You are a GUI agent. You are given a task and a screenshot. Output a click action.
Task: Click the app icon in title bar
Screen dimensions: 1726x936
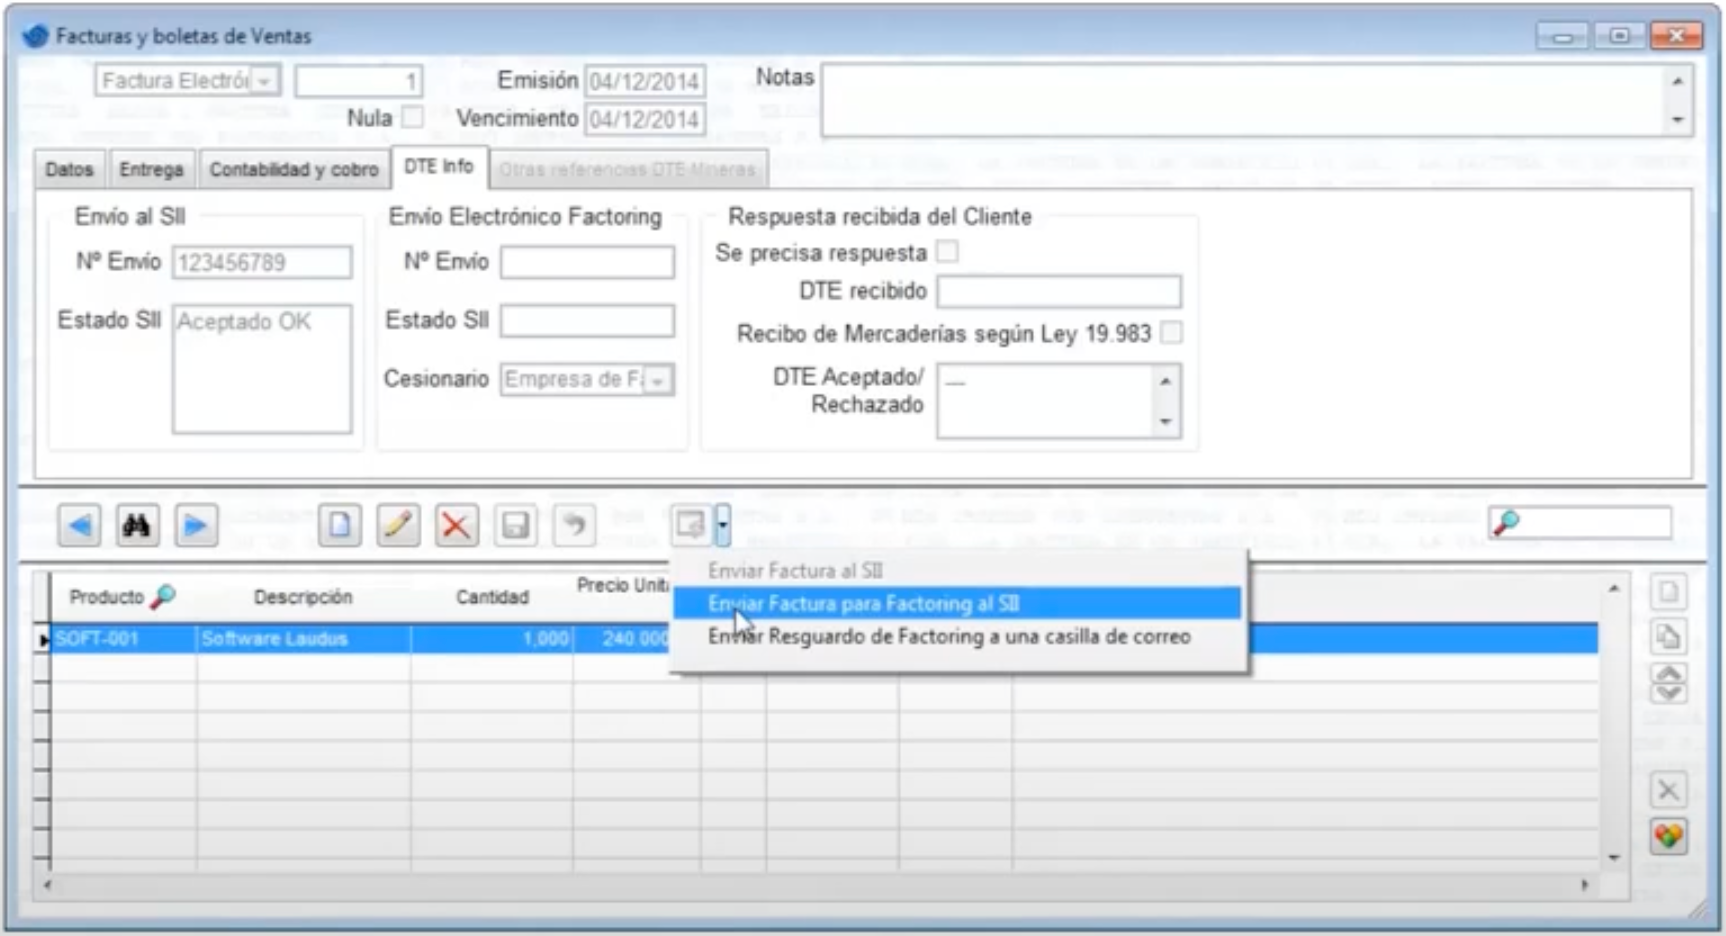pyautogui.click(x=35, y=36)
